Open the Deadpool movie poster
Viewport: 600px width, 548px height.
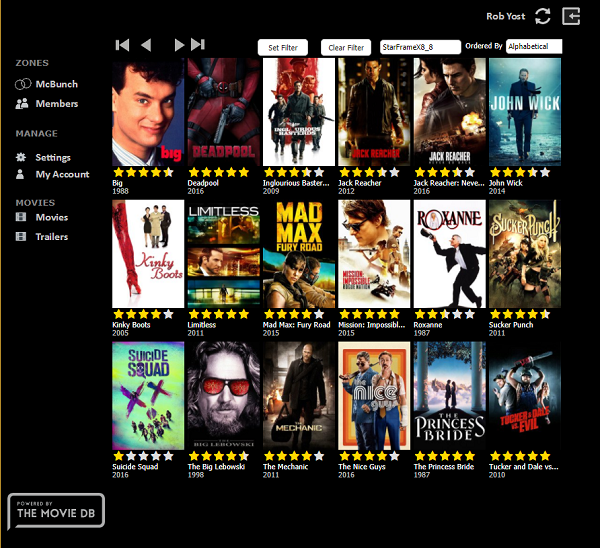(x=223, y=112)
